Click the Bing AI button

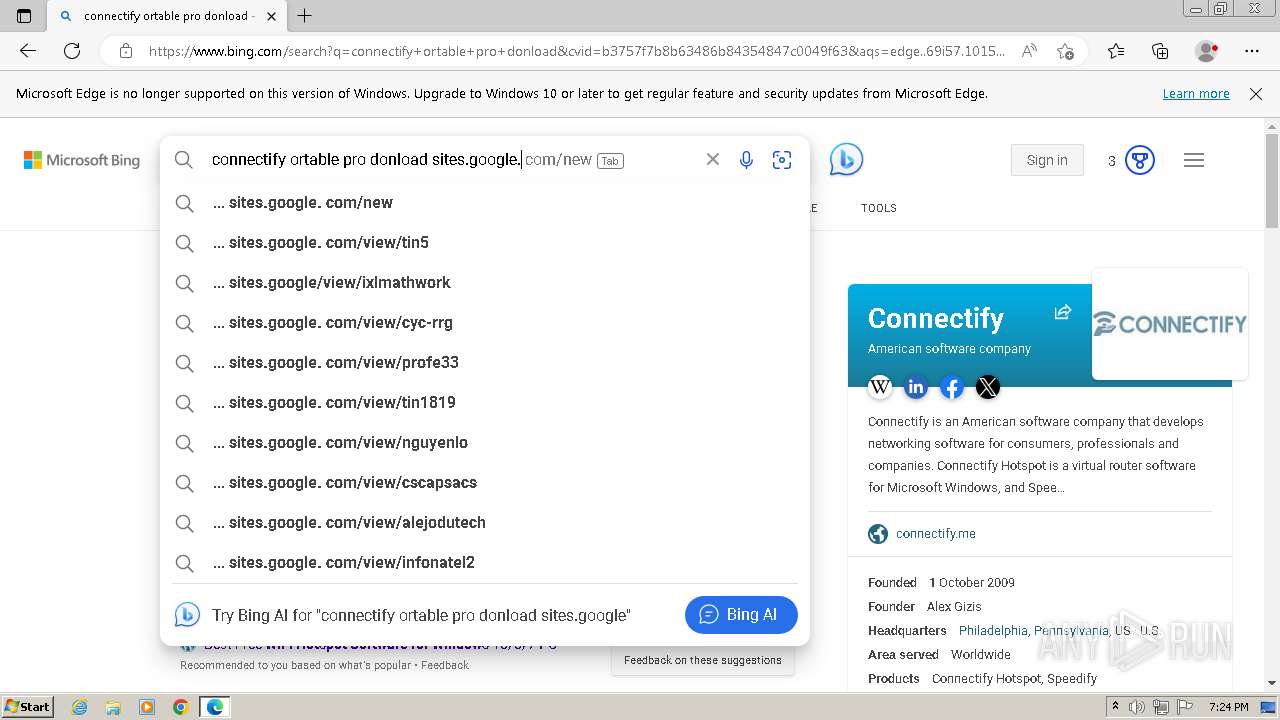pos(741,614)
